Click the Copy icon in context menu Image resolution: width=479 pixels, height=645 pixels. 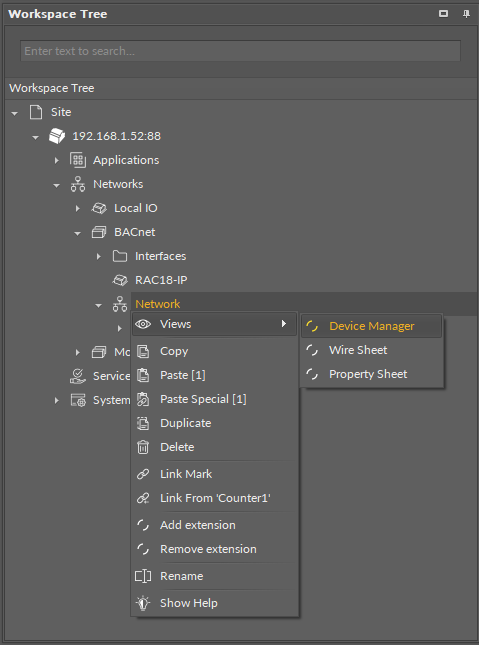tap(143, 351)
